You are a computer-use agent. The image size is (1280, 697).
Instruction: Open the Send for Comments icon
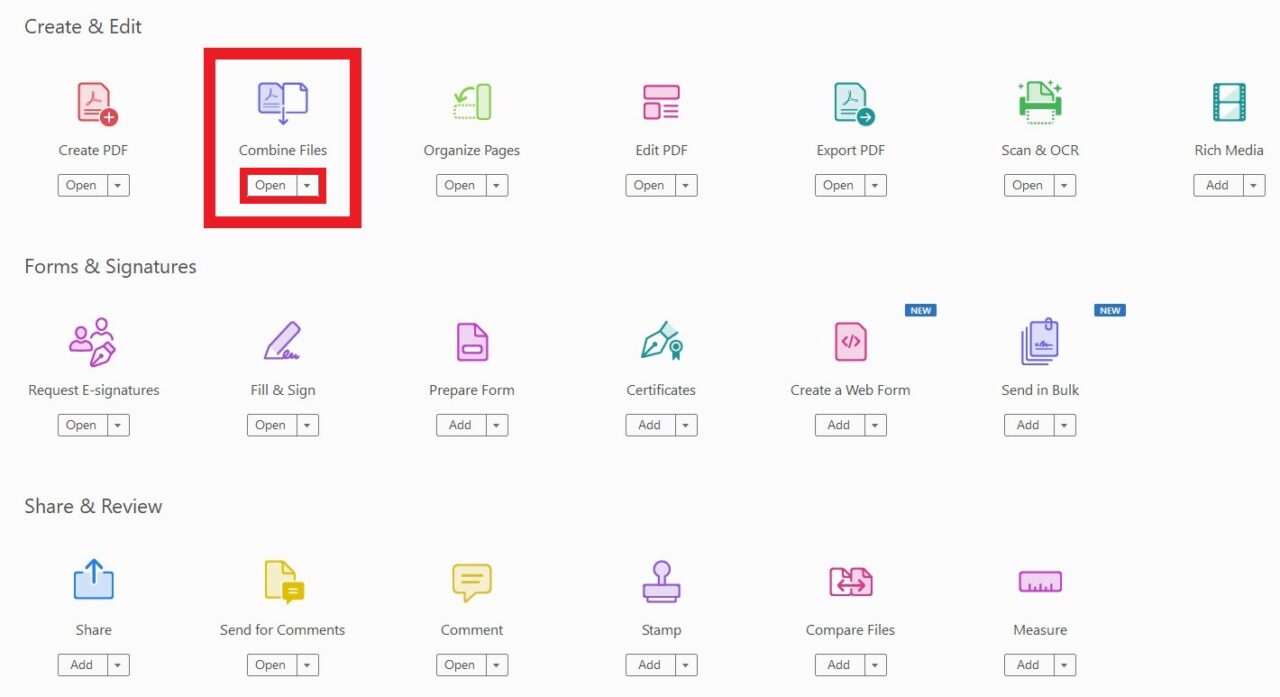click(283, 582)
